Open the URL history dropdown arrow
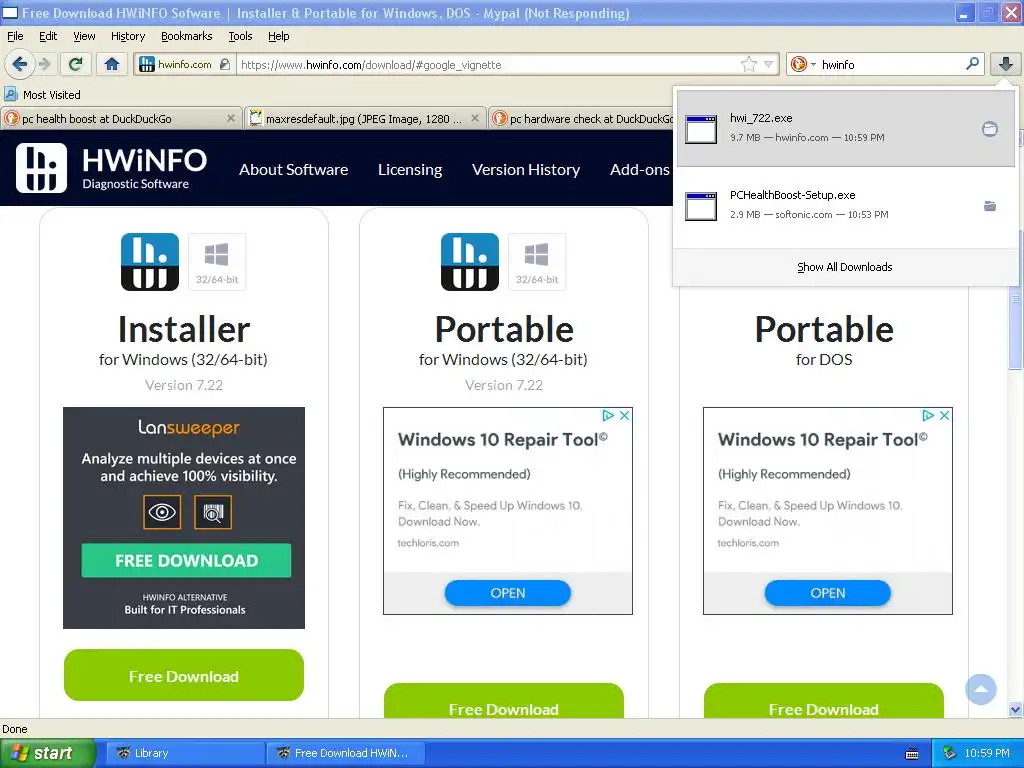Screen dimensions: 1024x768 point(769,64)
